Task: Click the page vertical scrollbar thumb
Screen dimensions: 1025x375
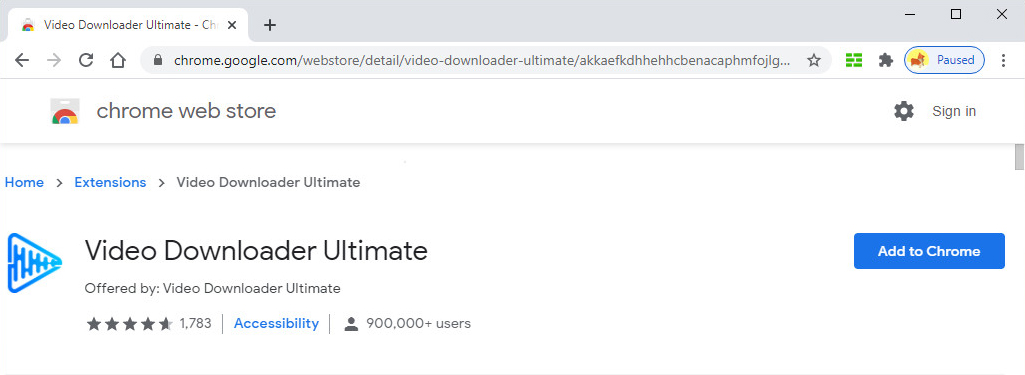Action: click(1019, 157)
